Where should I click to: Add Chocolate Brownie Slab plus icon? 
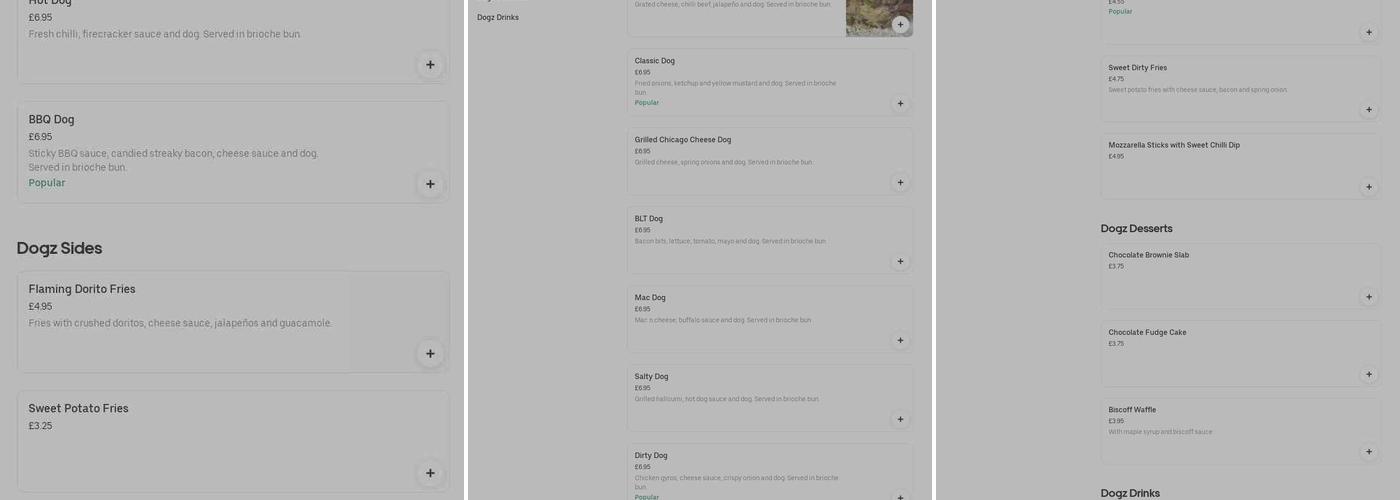pyautogui.click(x=1368, y=297)
